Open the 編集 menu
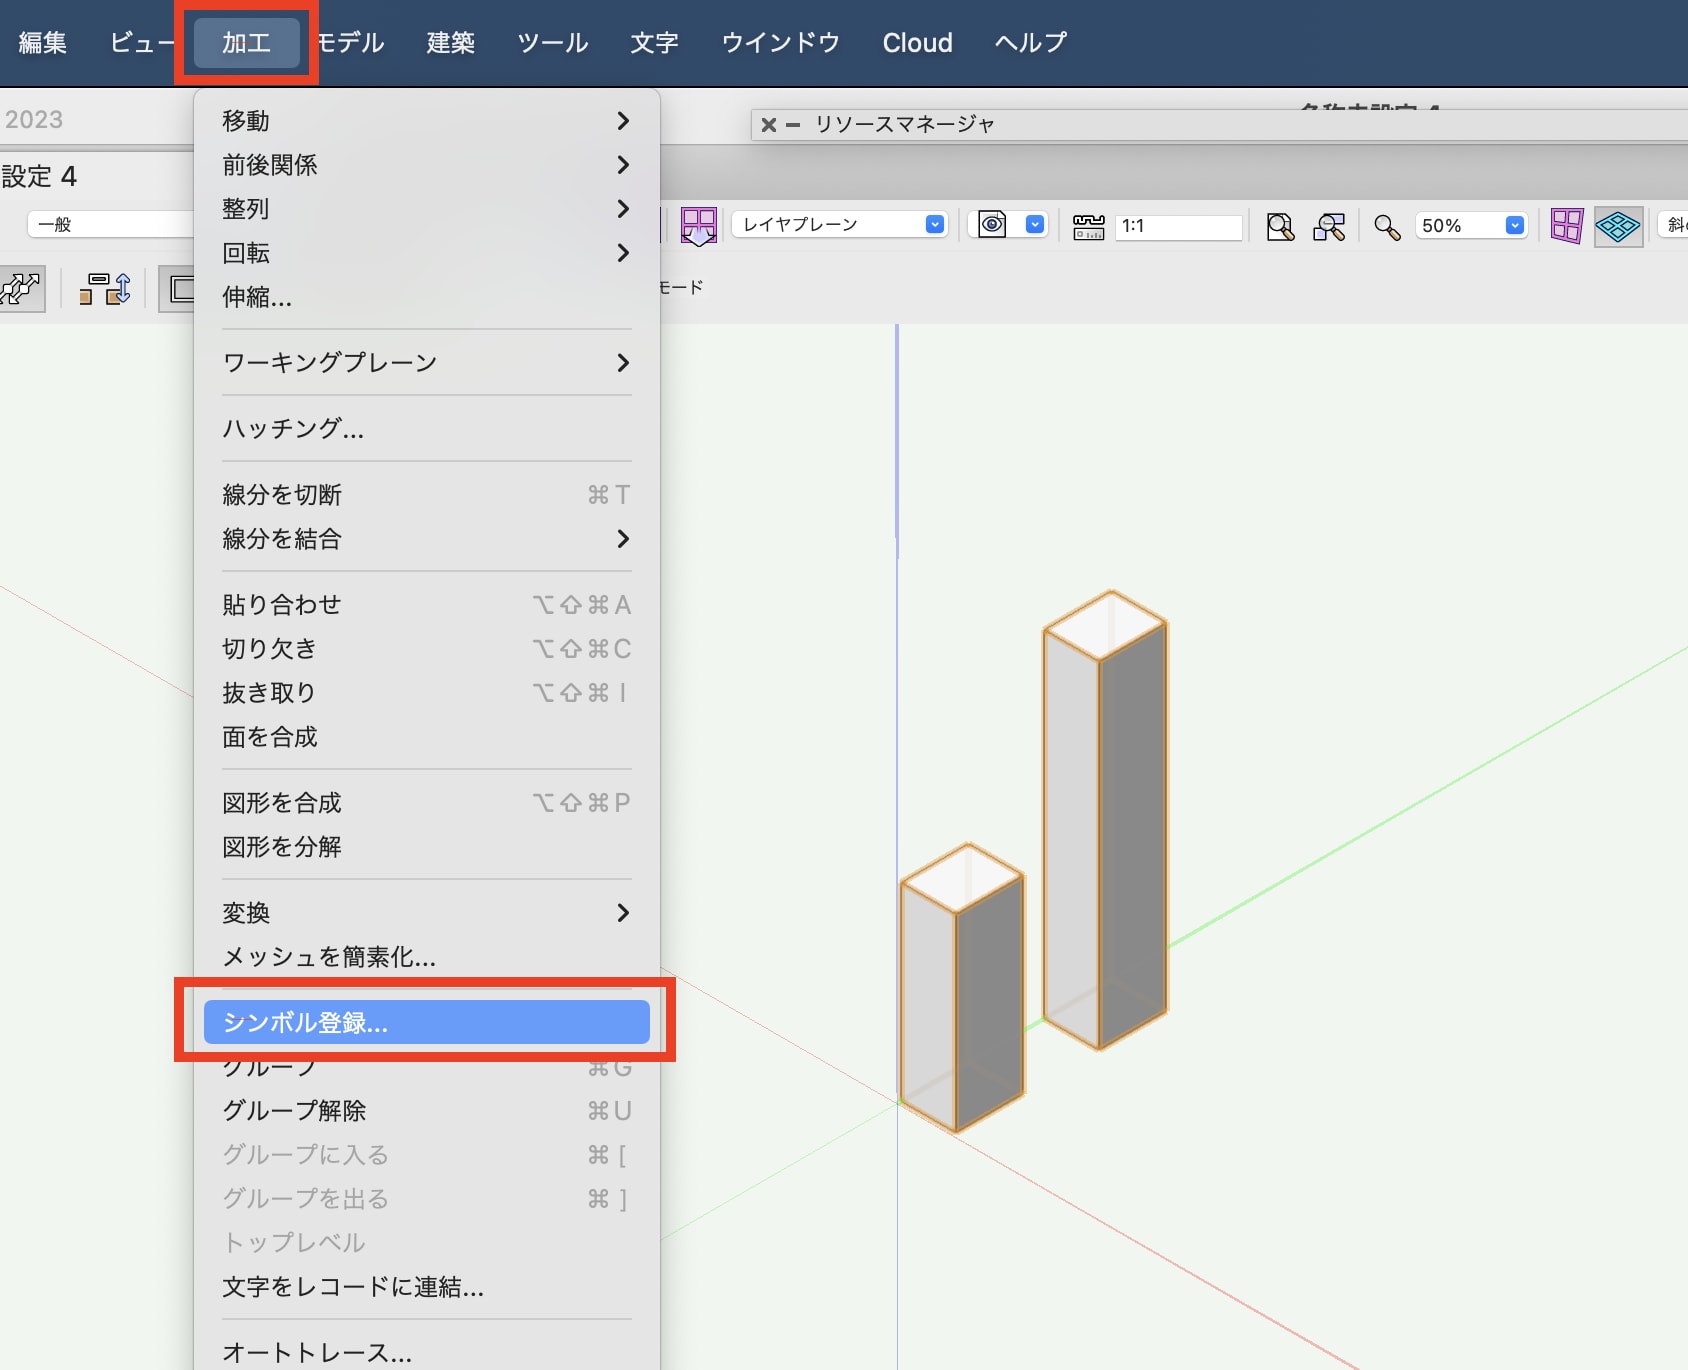 point(43,43)
